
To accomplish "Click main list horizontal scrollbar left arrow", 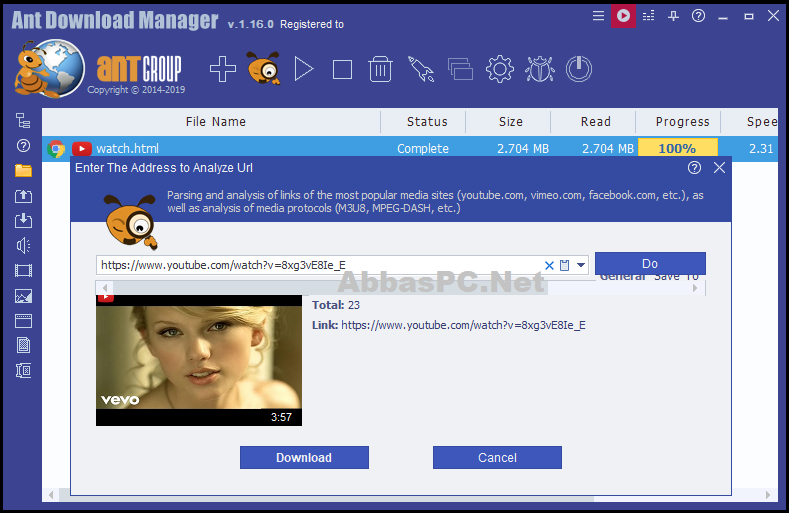I will point(51,495).
